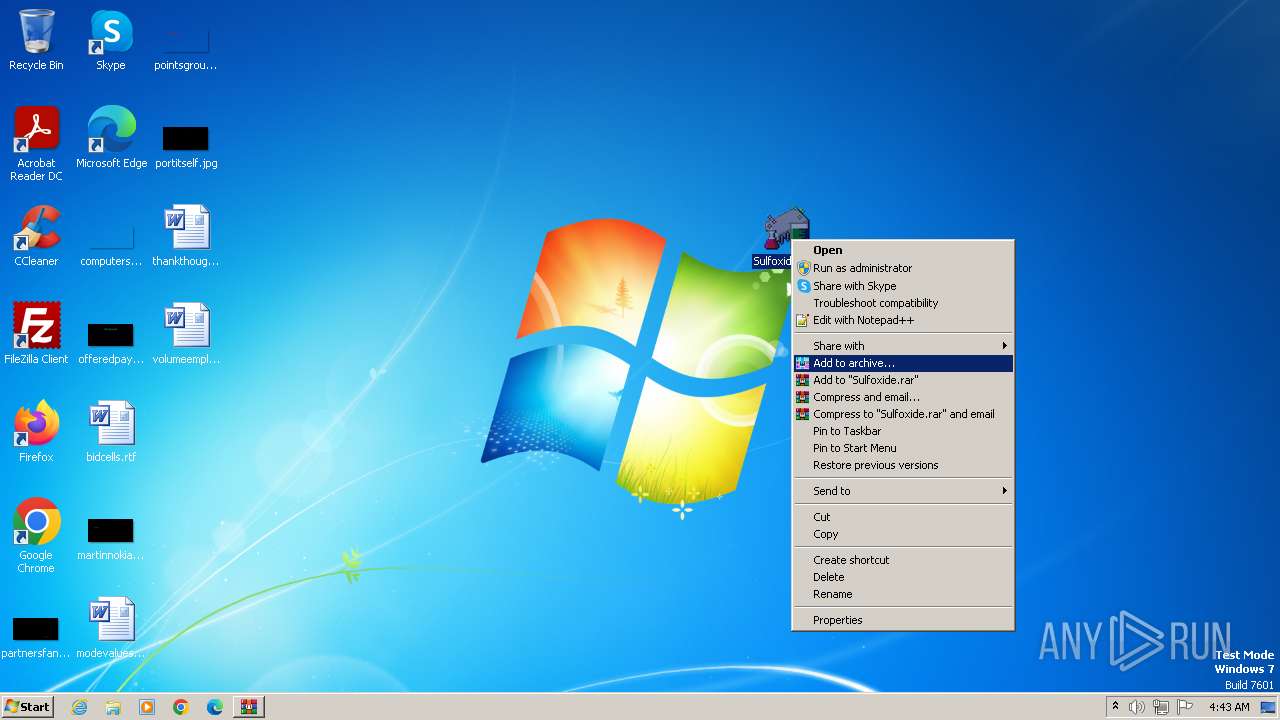The height and width of the screenshot is (720, 1280).
Task: Choose Share with Skype
Action: coord(903,286)
